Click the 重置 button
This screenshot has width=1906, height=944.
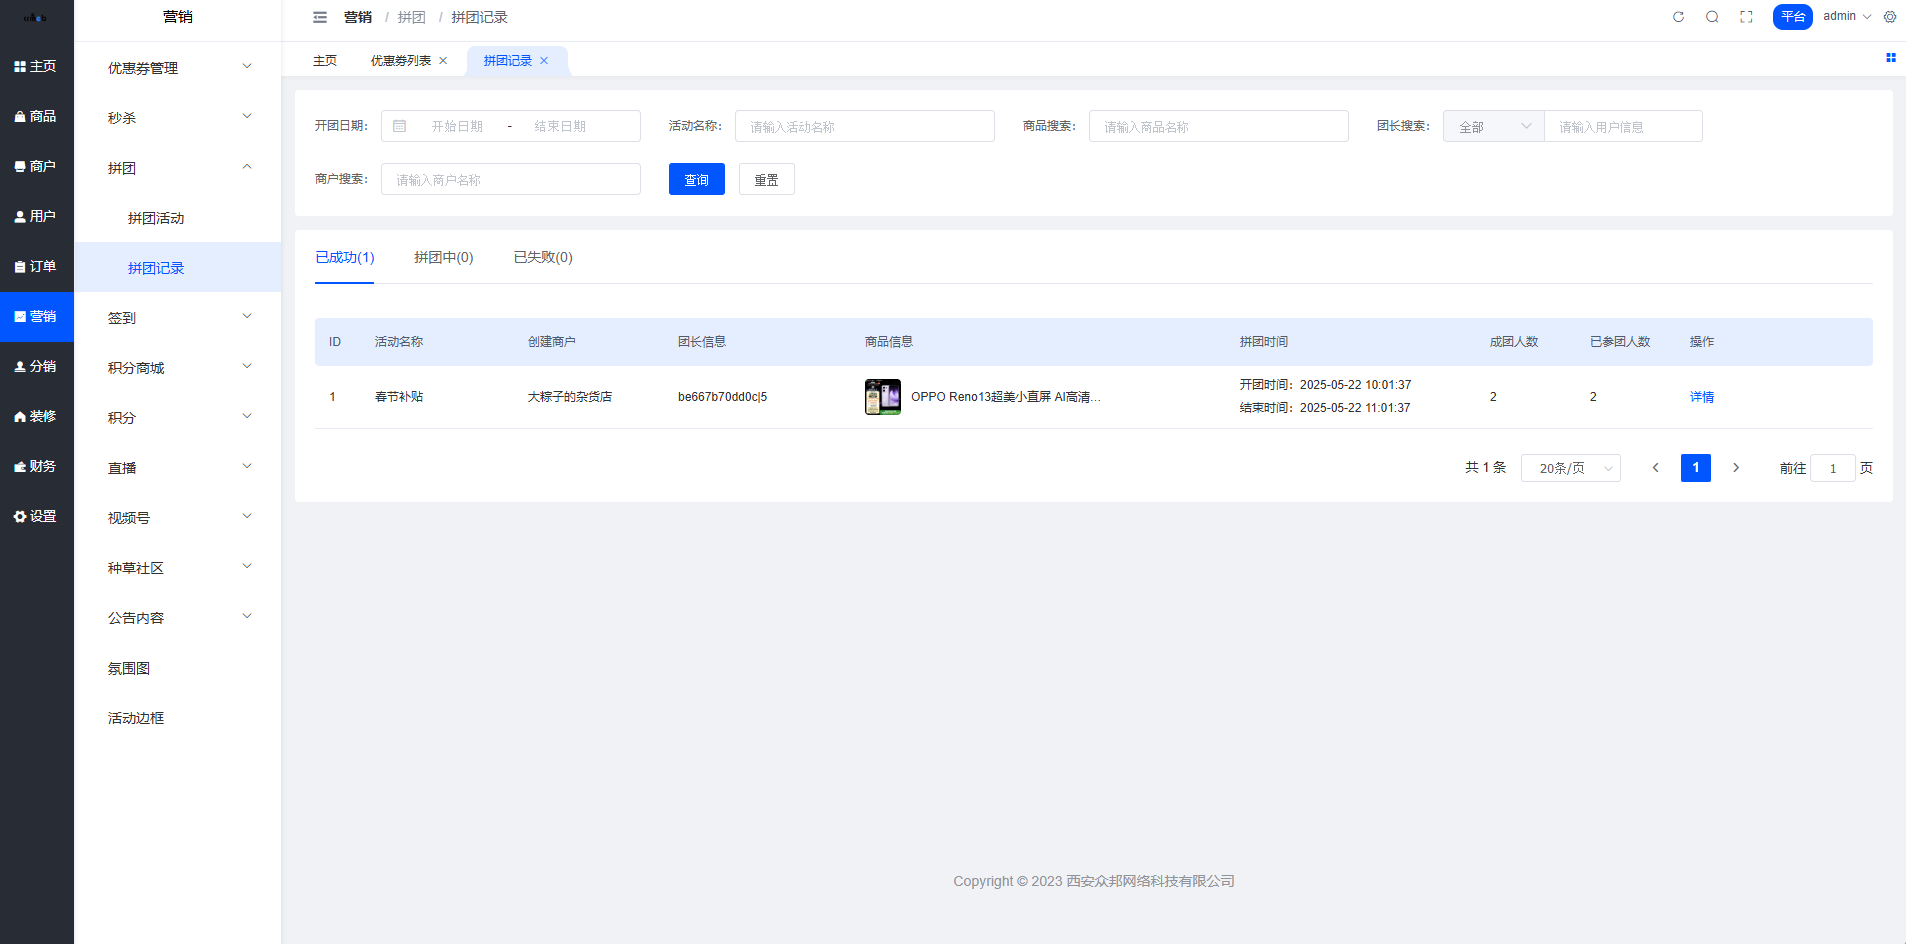click(766, 180)
